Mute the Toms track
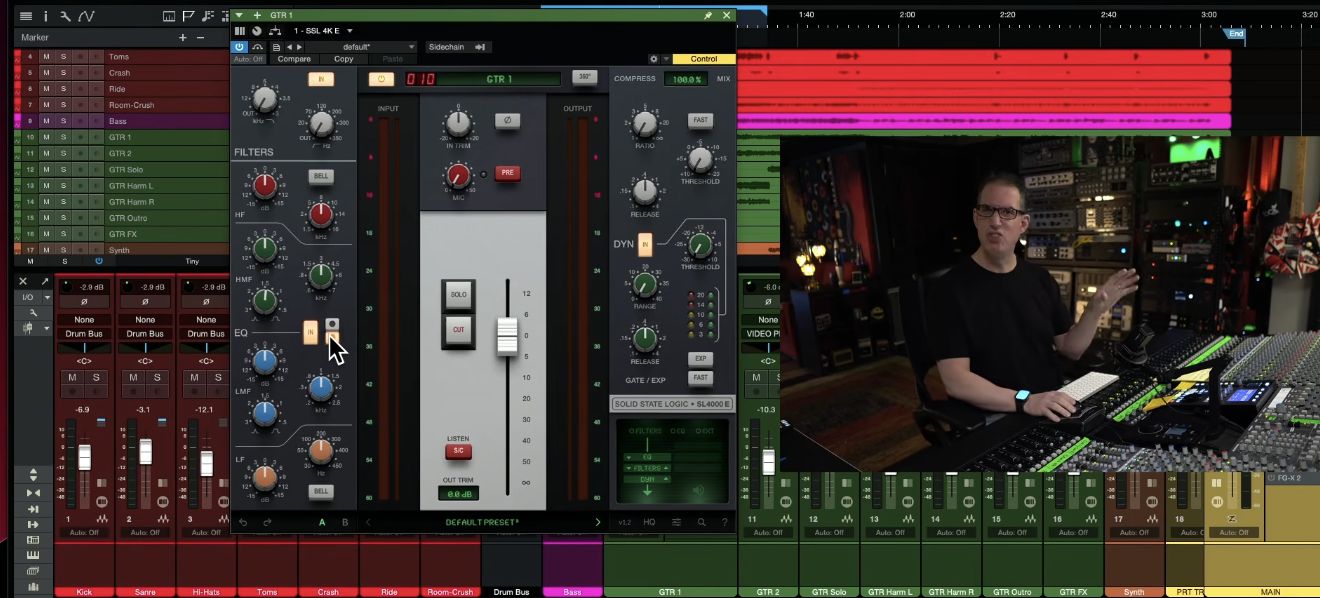Screen dimensions: 1320x598 click(x=46, y=57)
